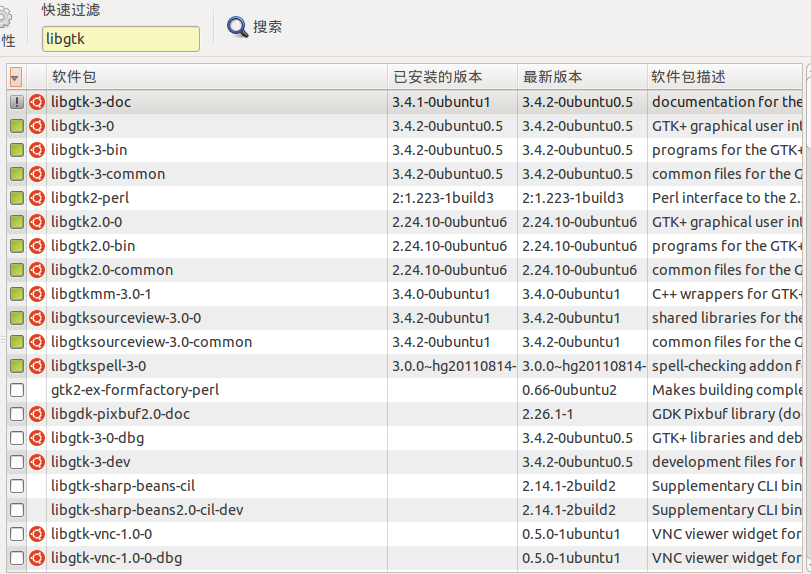This screenshot has height=574, width=811.
Task: Click description 'C++ wrappers for GTK+'
Action: tap(727, 294)
